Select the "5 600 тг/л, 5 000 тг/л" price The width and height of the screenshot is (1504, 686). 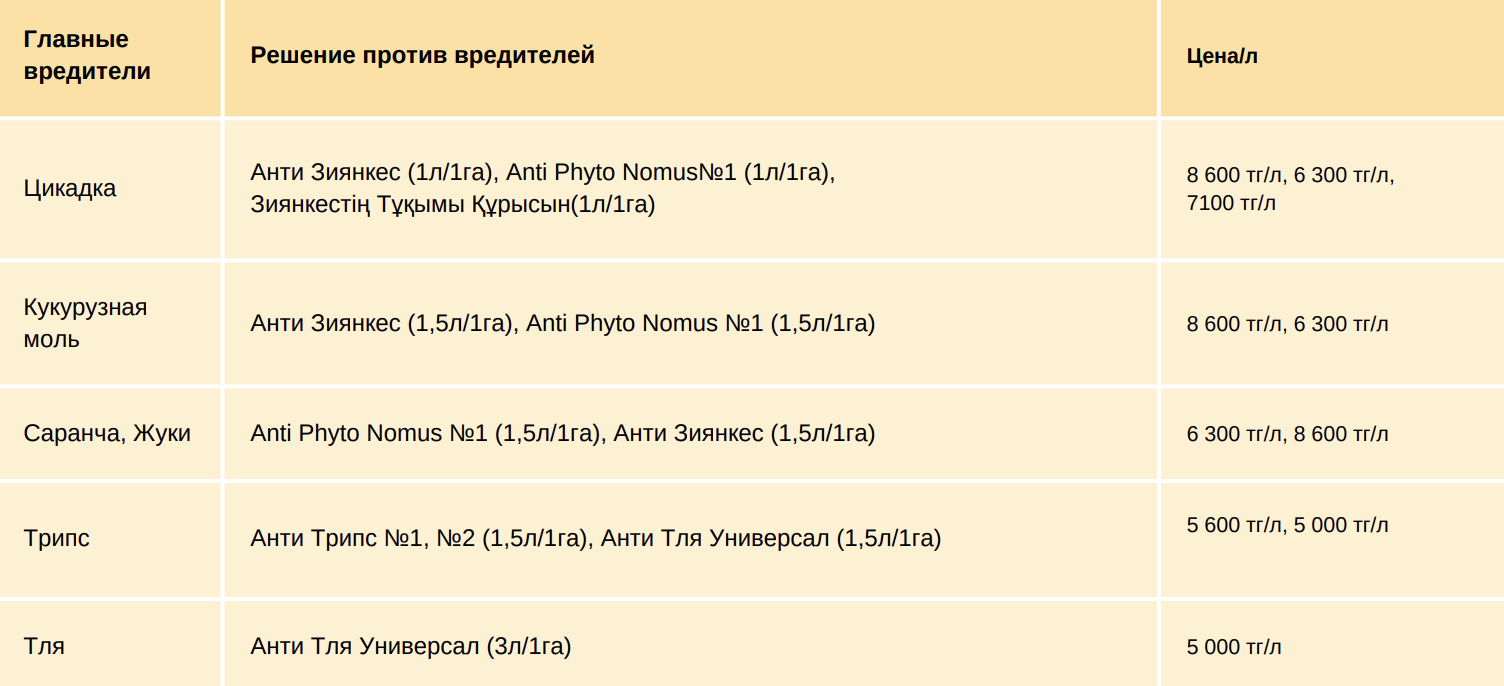point(1287,525)
